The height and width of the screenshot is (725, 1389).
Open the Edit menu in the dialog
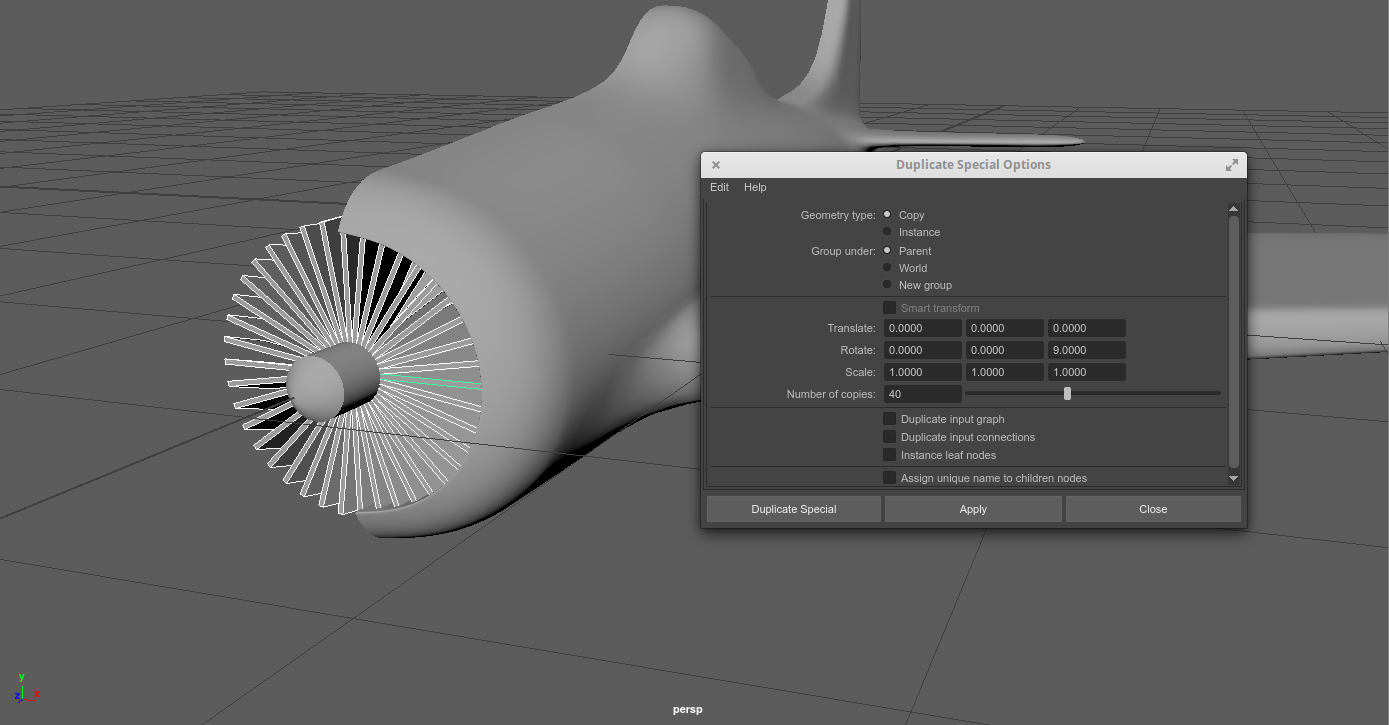(719, 187)
